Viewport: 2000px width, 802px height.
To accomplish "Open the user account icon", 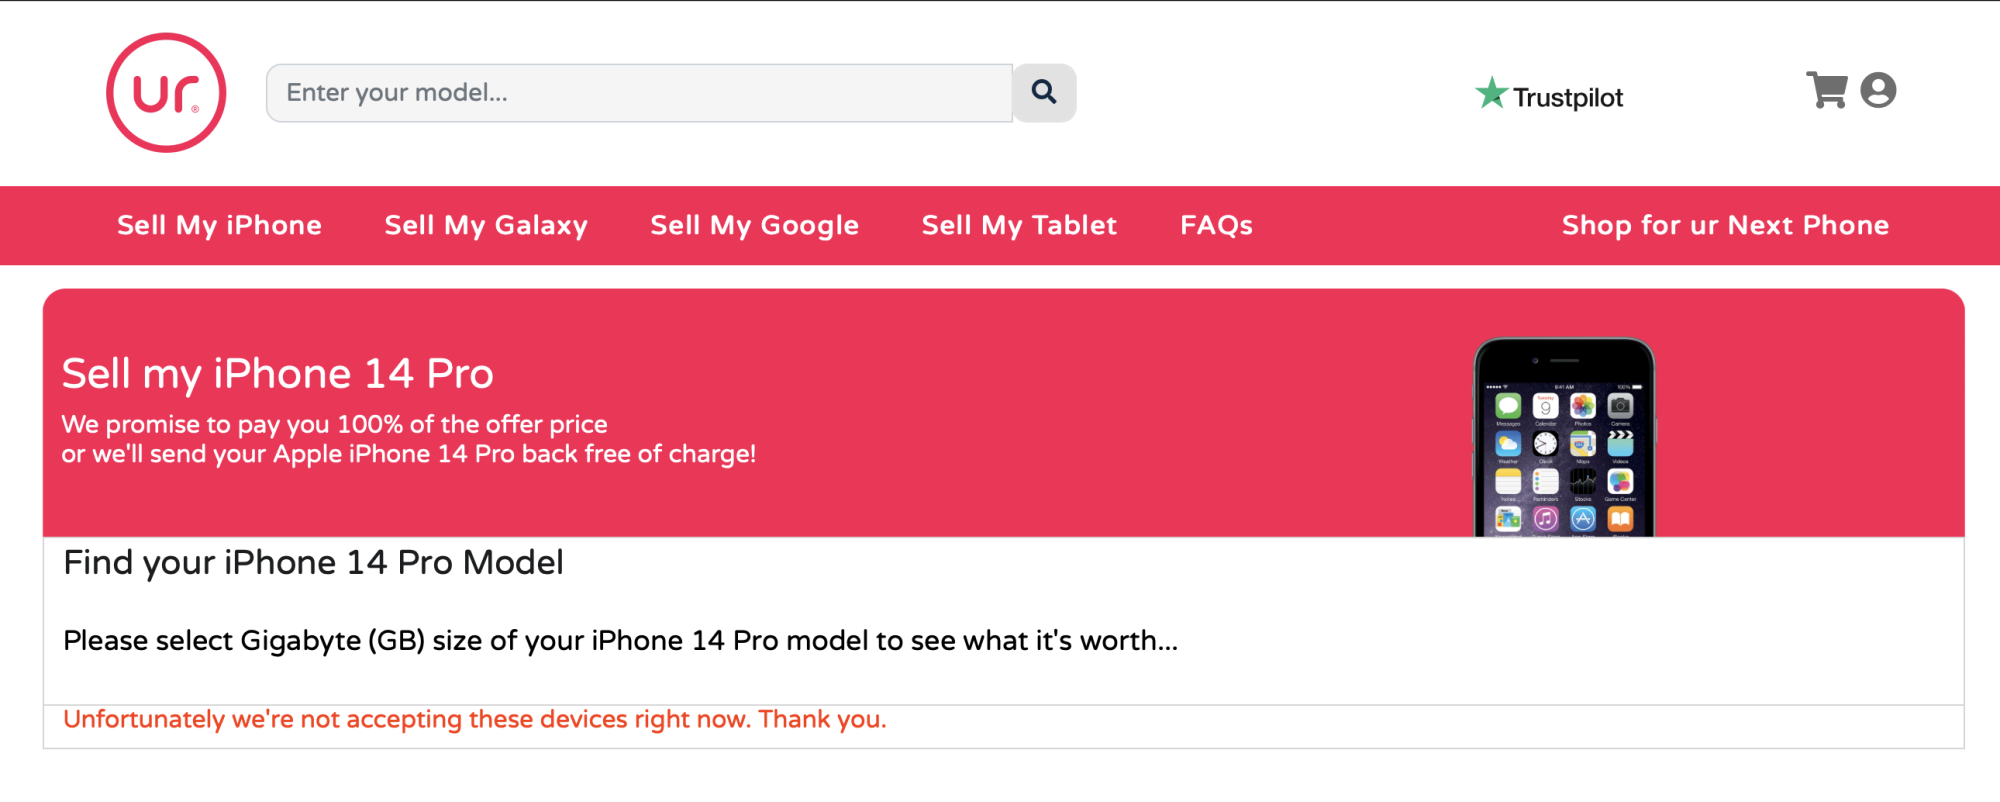I will coord(1878,90).
